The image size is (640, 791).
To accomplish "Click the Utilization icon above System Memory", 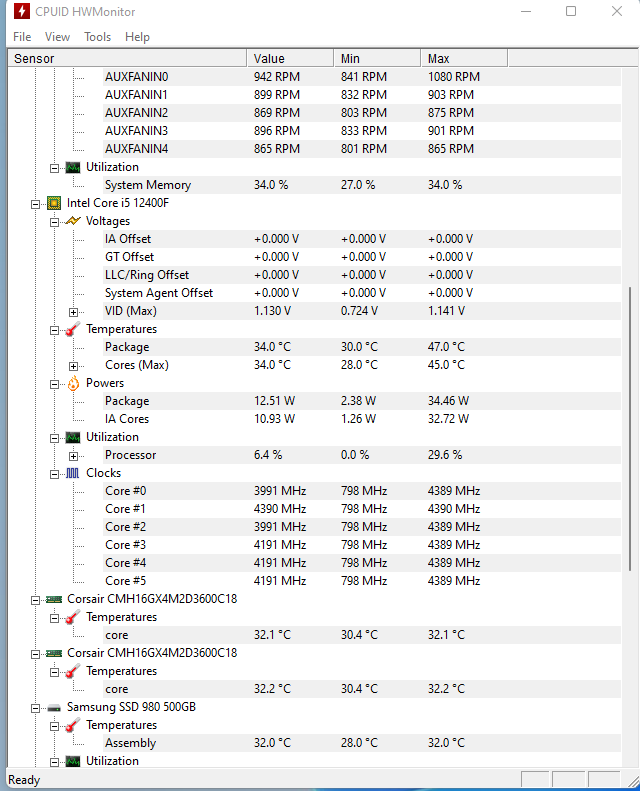I will tap(73, 167).
